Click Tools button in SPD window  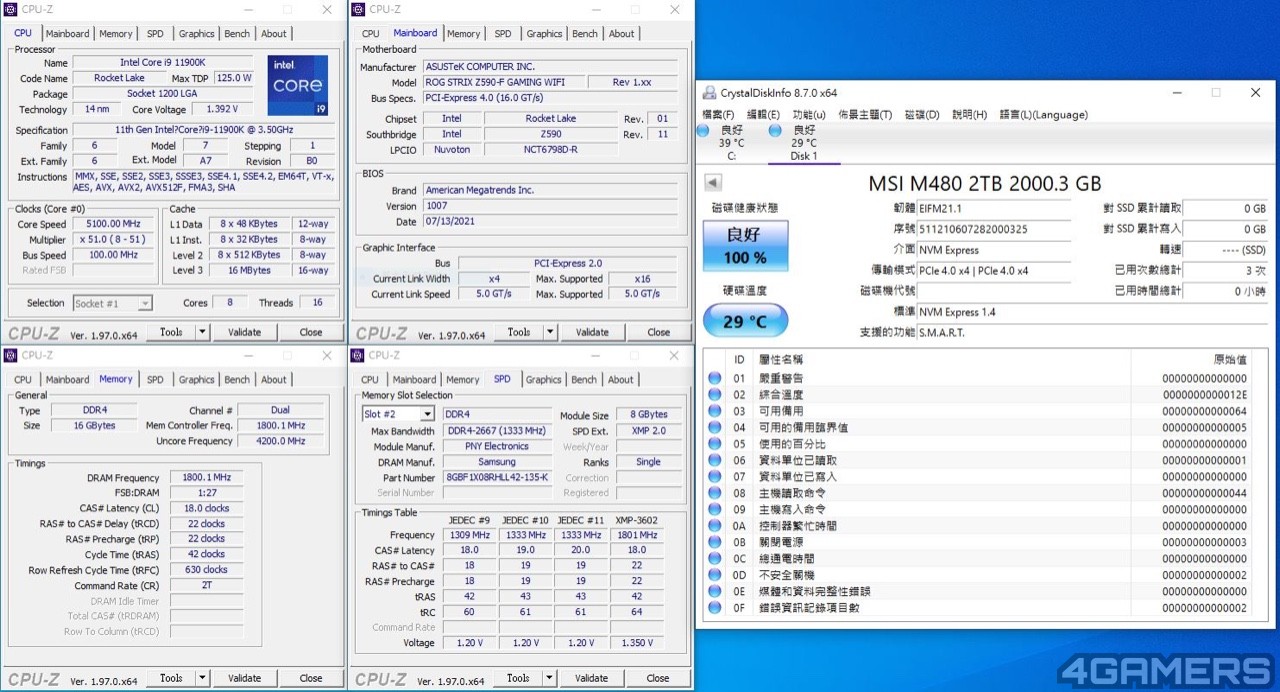pyautogui.click(x=518, y=678)
